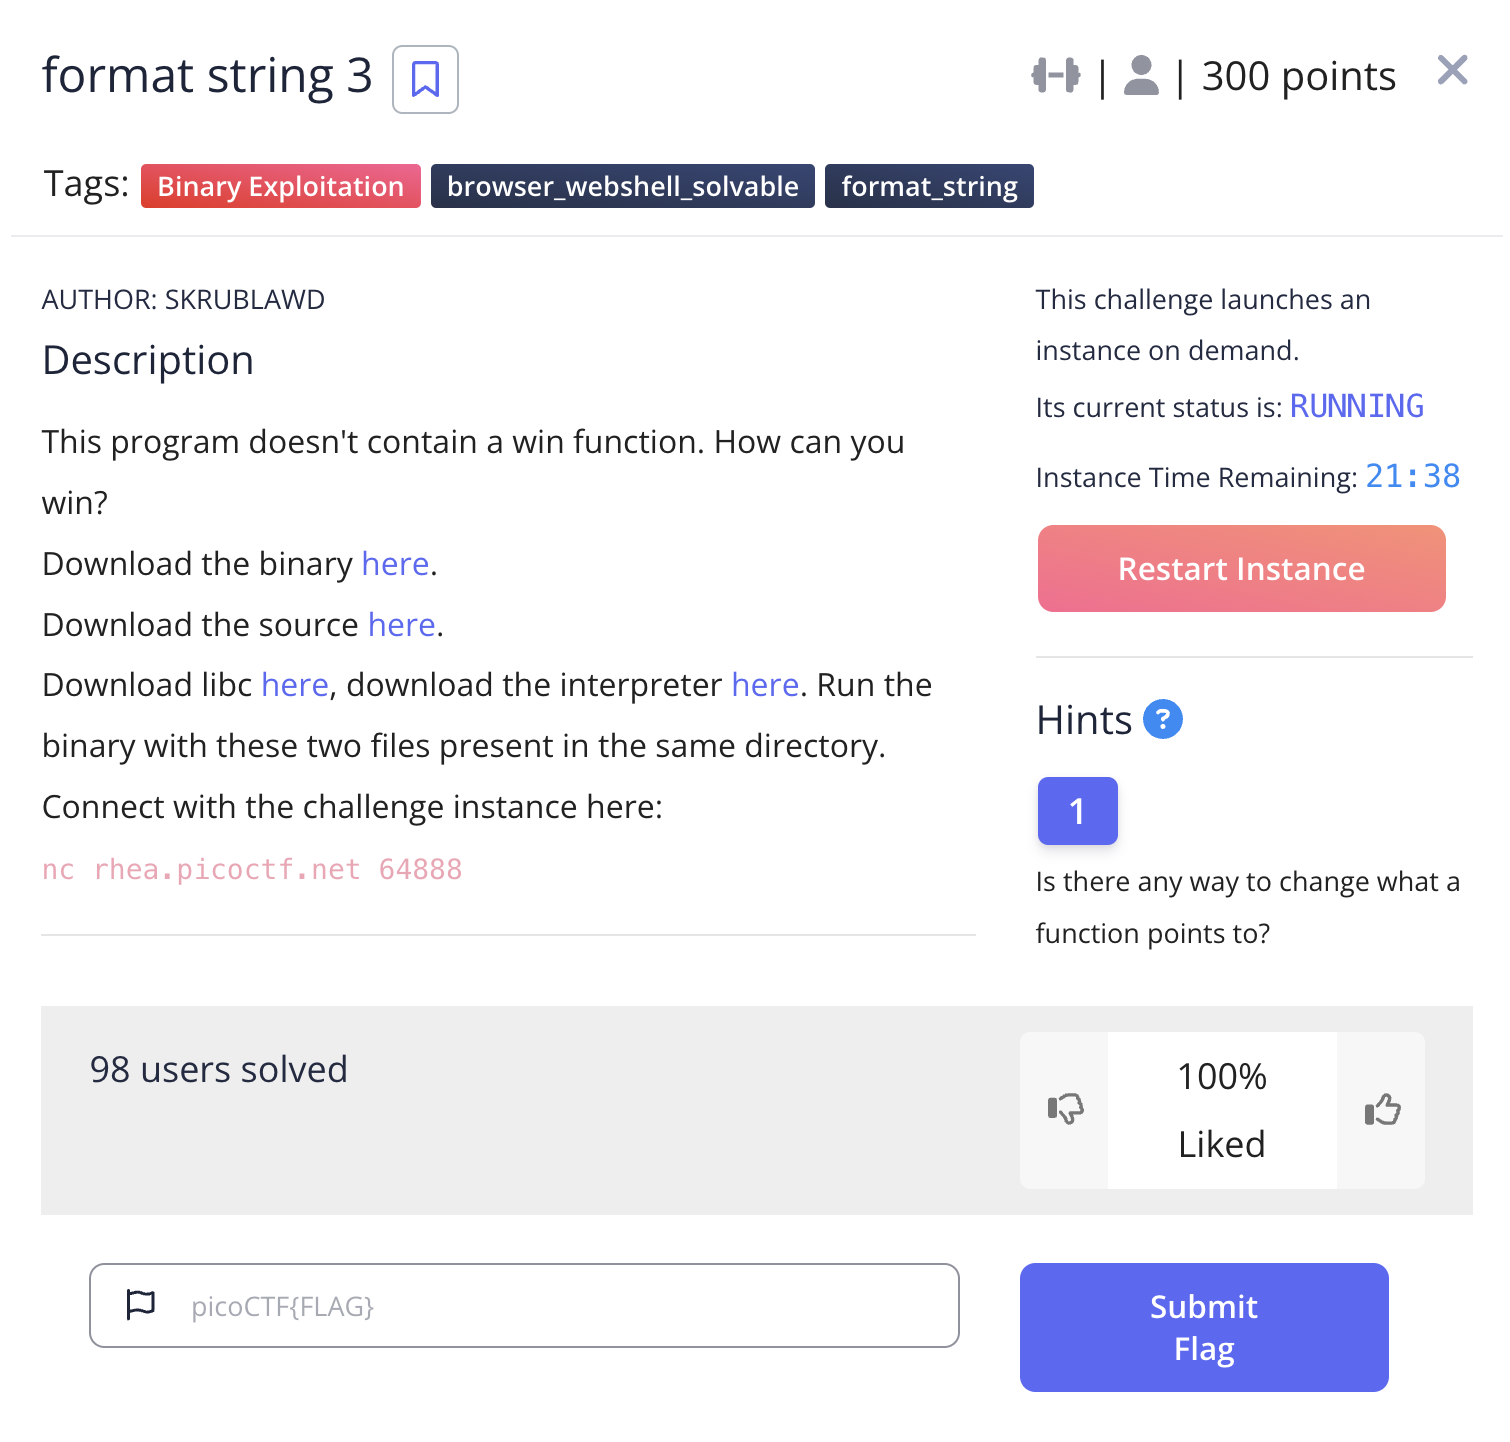Open the Hints help question mark
Image resolution: width=1510 pixels, height=1442 pixels.
click(1162, 720)
